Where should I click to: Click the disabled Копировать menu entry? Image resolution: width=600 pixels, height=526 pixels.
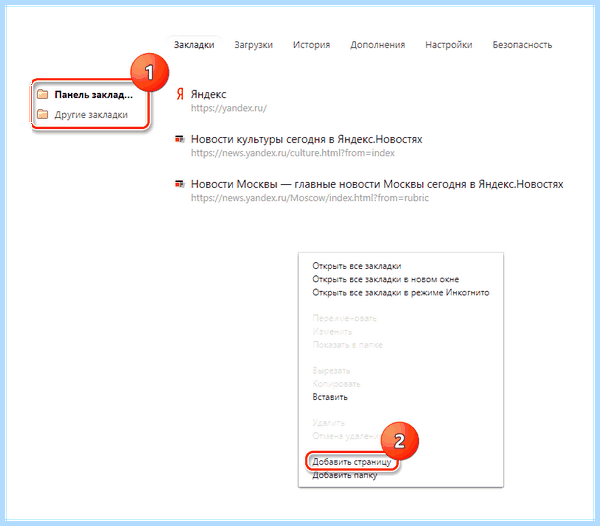pos(336,384)
